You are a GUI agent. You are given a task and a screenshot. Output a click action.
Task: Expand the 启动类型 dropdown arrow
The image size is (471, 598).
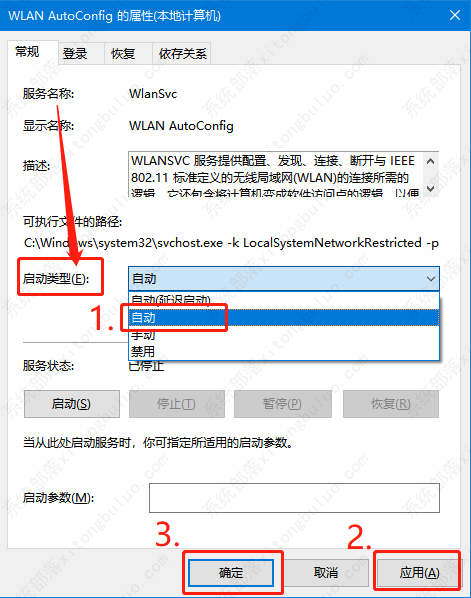(431, 279)
